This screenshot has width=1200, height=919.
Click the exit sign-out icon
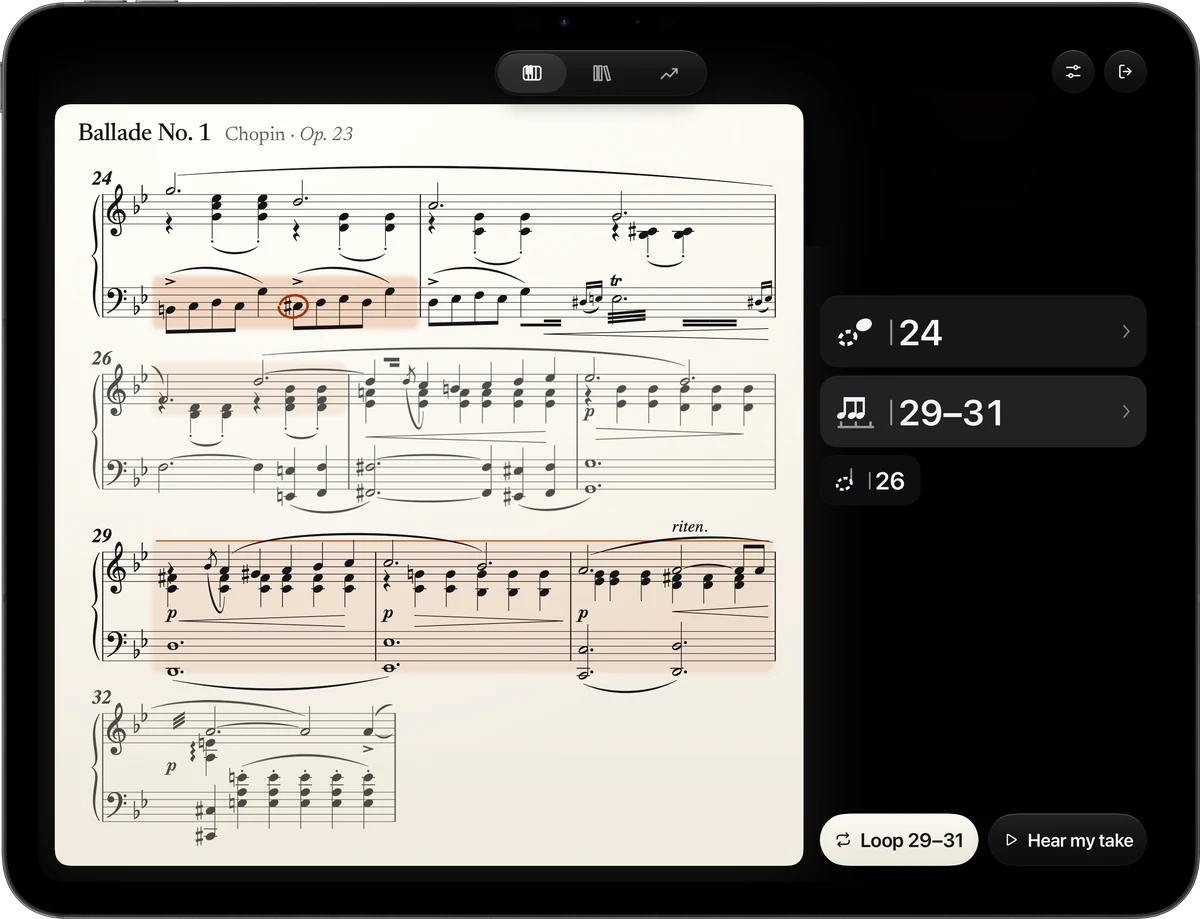[x=1125, y=72]
